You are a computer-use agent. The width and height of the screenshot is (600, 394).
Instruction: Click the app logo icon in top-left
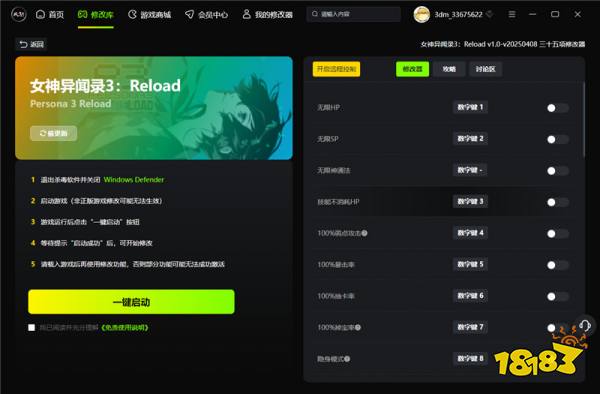click(19, 15)
